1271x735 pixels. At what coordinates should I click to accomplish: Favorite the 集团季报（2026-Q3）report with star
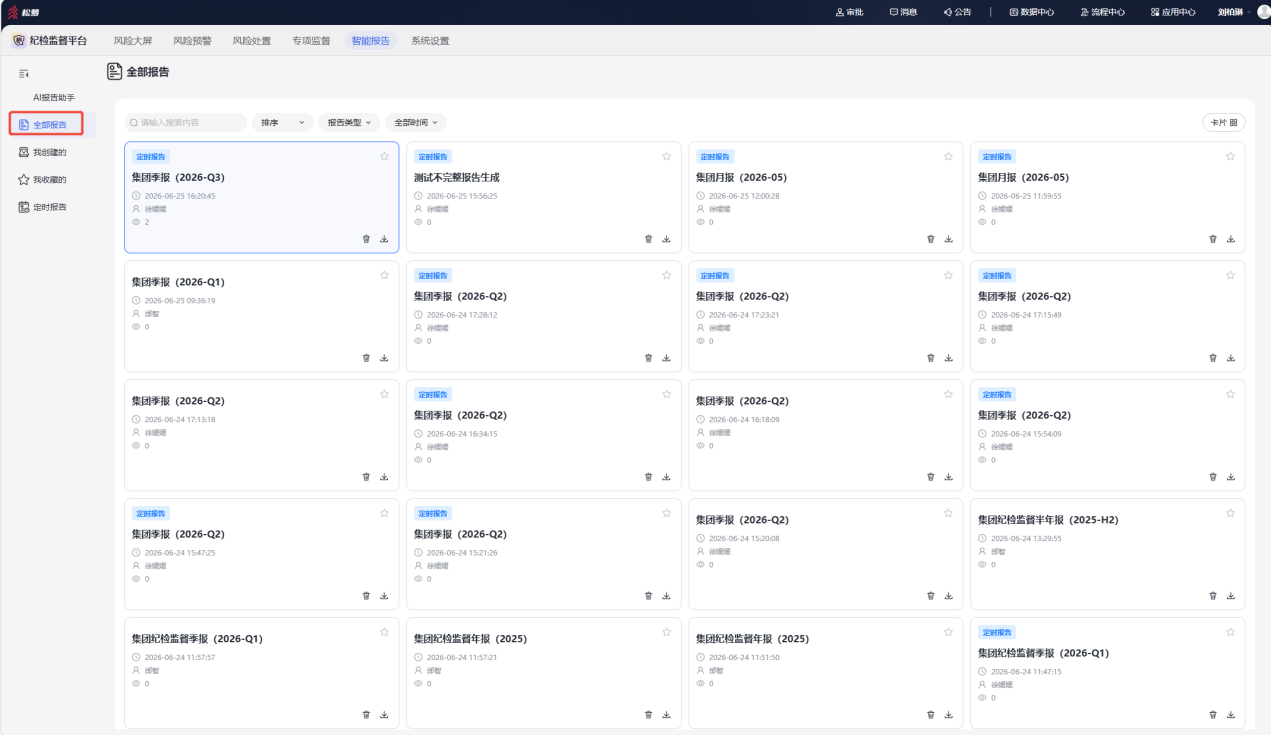point(384,156)
